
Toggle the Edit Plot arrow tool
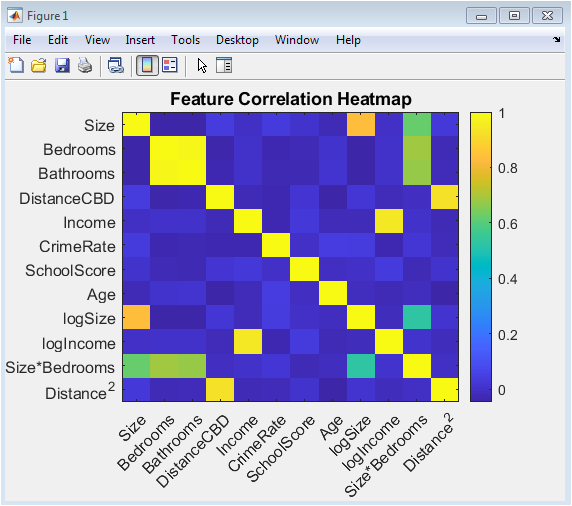[x=202, y=66]
